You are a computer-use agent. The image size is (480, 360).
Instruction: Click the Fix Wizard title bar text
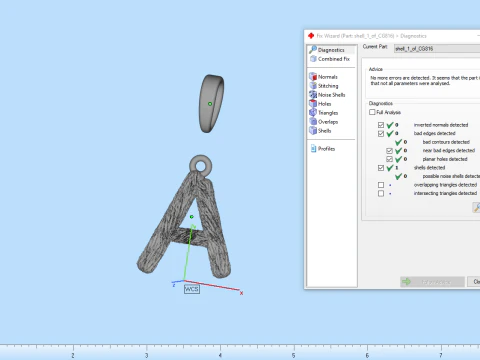[371, 36]
